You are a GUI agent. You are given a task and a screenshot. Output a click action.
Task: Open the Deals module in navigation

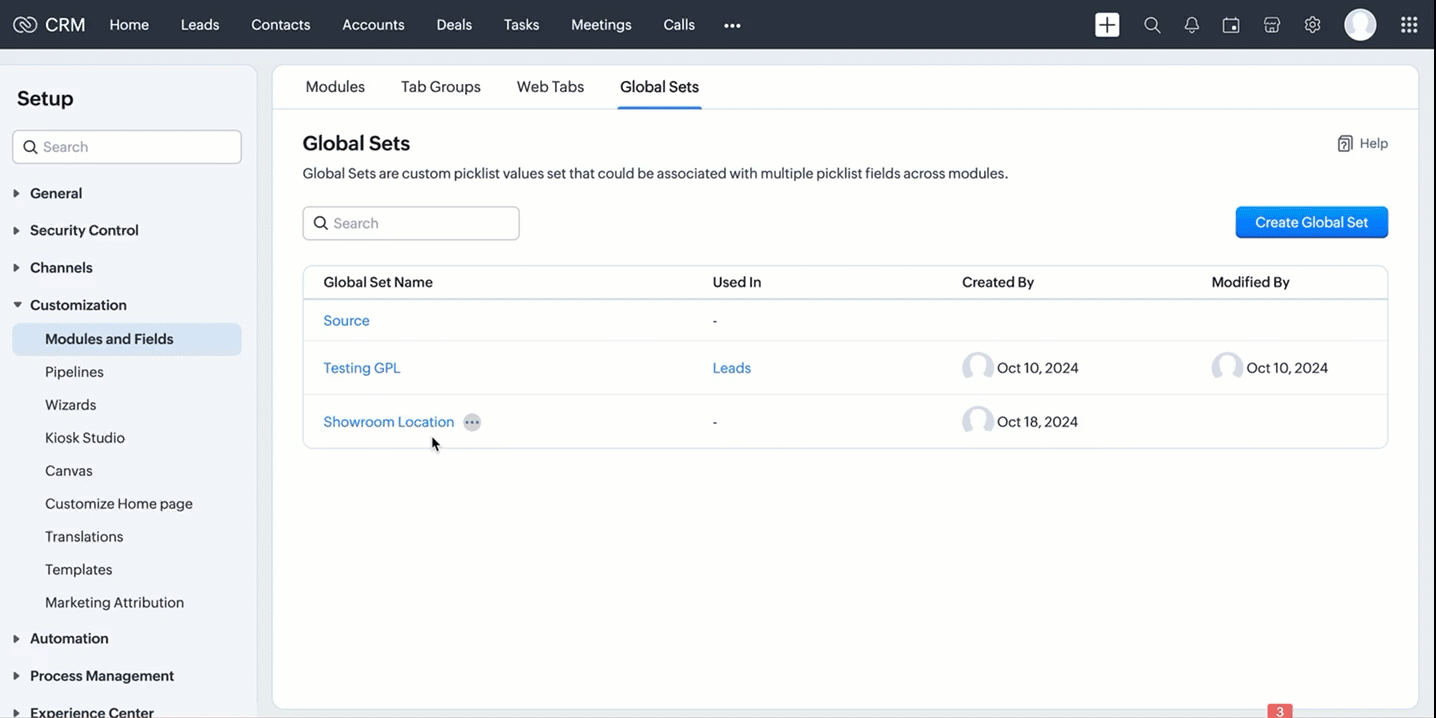tap(454, 25)
